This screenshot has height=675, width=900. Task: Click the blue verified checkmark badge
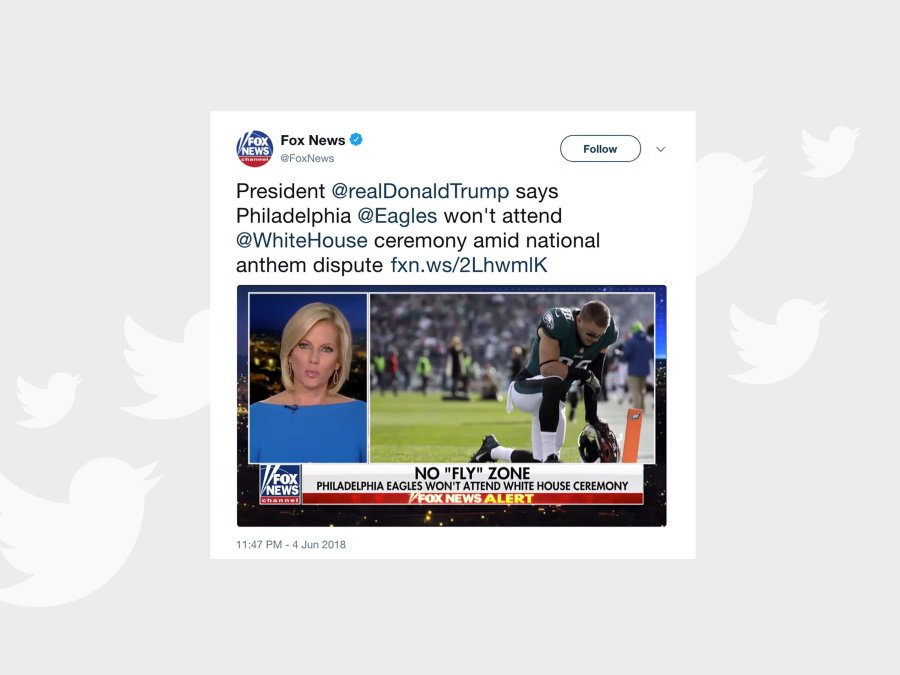356,139
